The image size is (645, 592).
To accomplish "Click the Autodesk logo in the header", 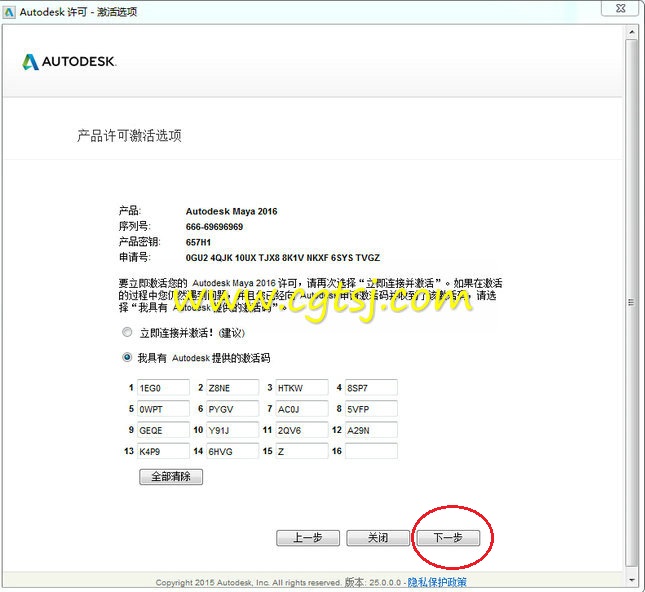I will click(x=69, y=62).
